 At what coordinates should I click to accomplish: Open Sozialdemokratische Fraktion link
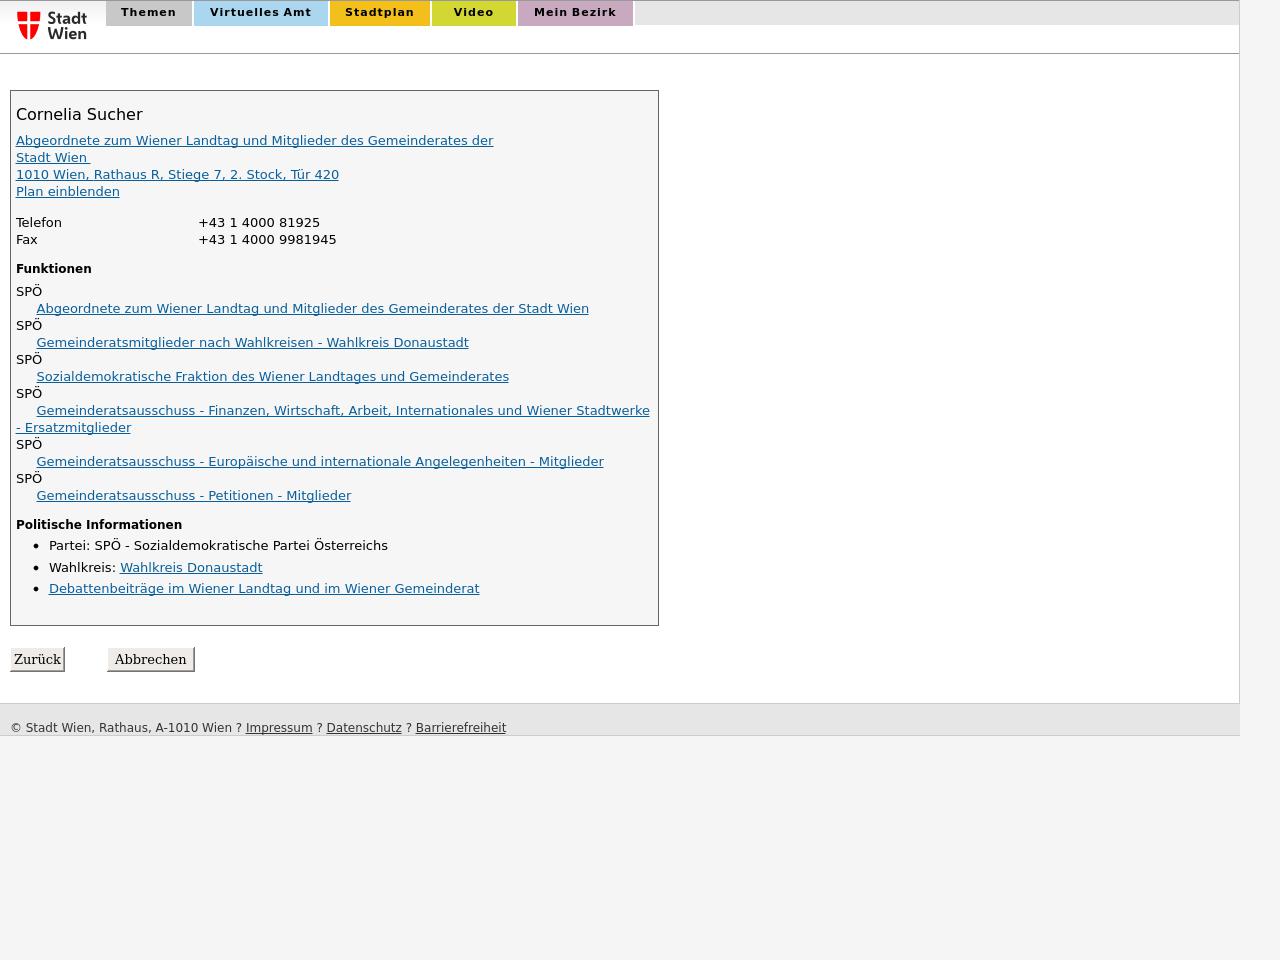(x=272, y=377)
